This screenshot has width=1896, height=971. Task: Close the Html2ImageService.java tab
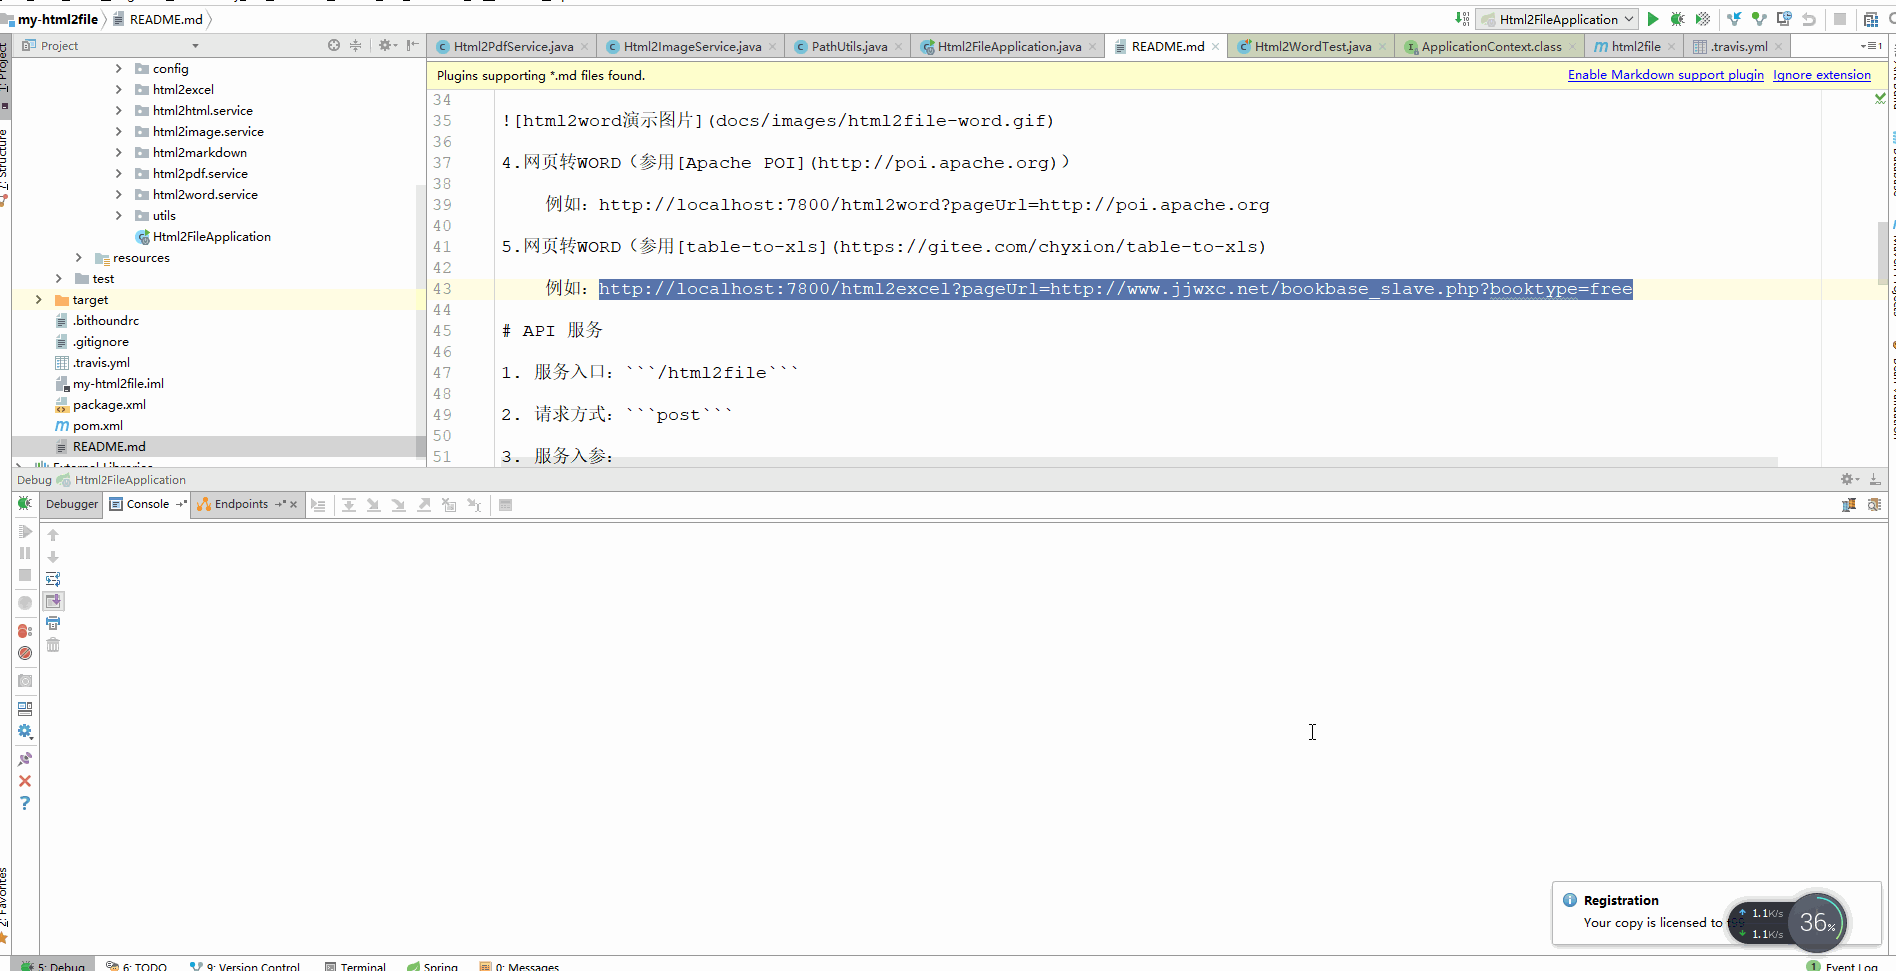pyautogui.click(x=772, y=46)
